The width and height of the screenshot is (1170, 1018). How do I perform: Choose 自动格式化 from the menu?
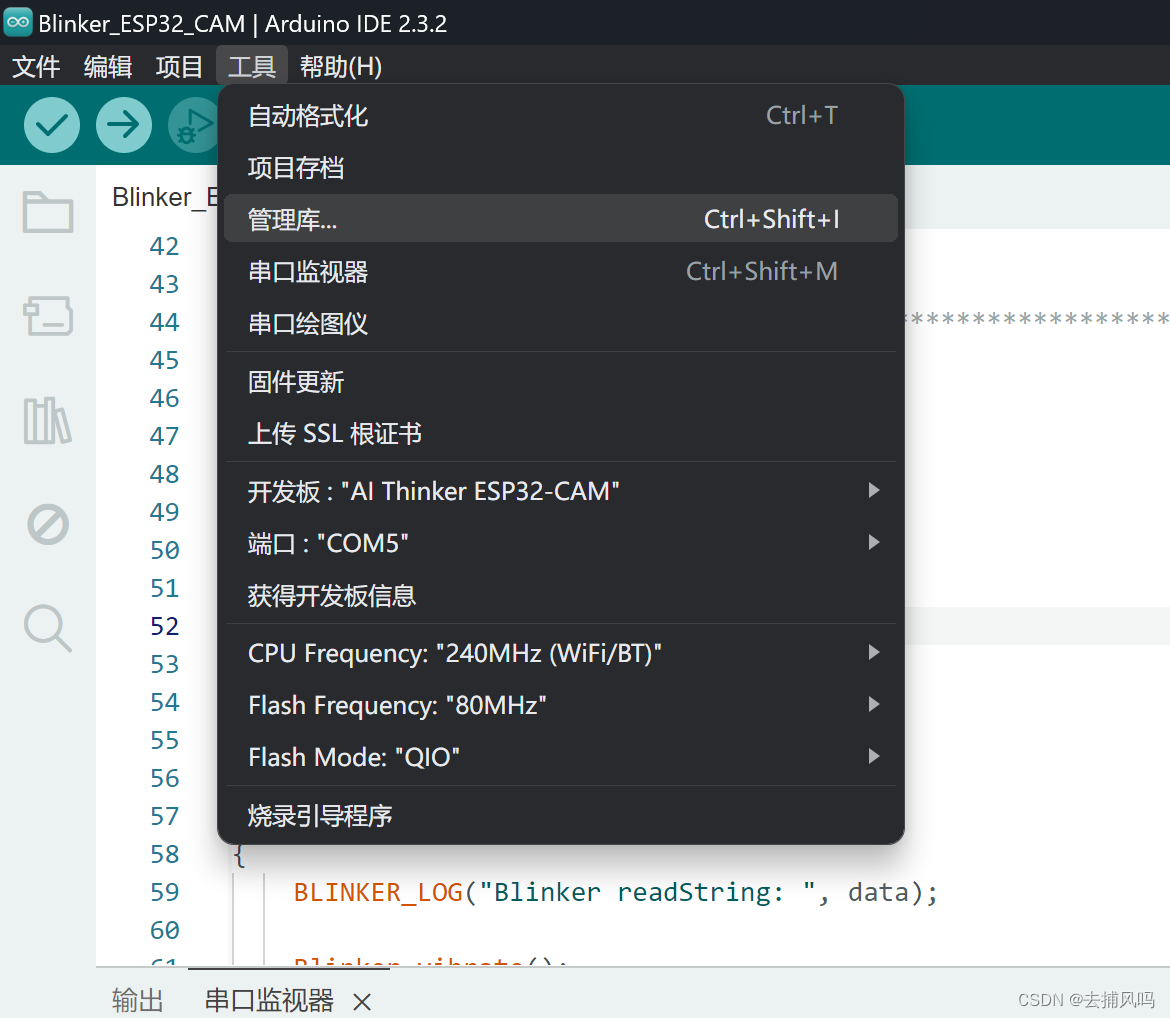[560, 116]
